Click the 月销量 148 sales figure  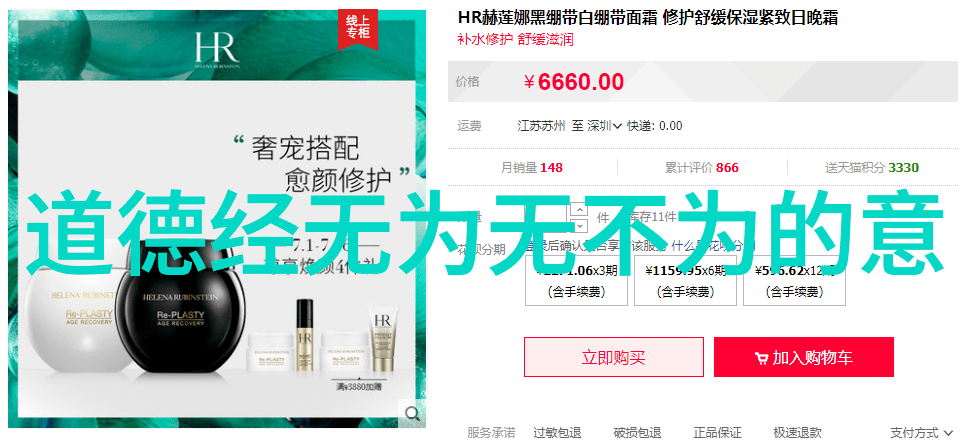pyautogui.click(x=532, y=168)
